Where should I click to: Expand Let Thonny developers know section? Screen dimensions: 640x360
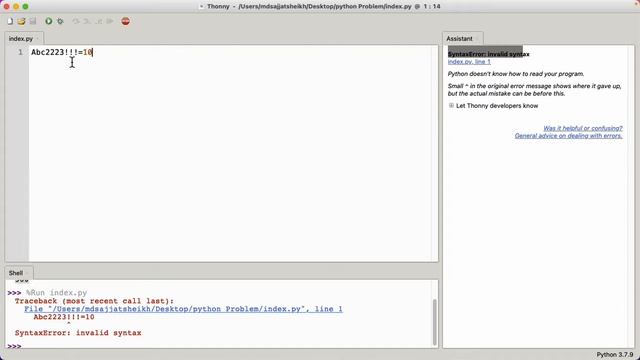point(451,106)
